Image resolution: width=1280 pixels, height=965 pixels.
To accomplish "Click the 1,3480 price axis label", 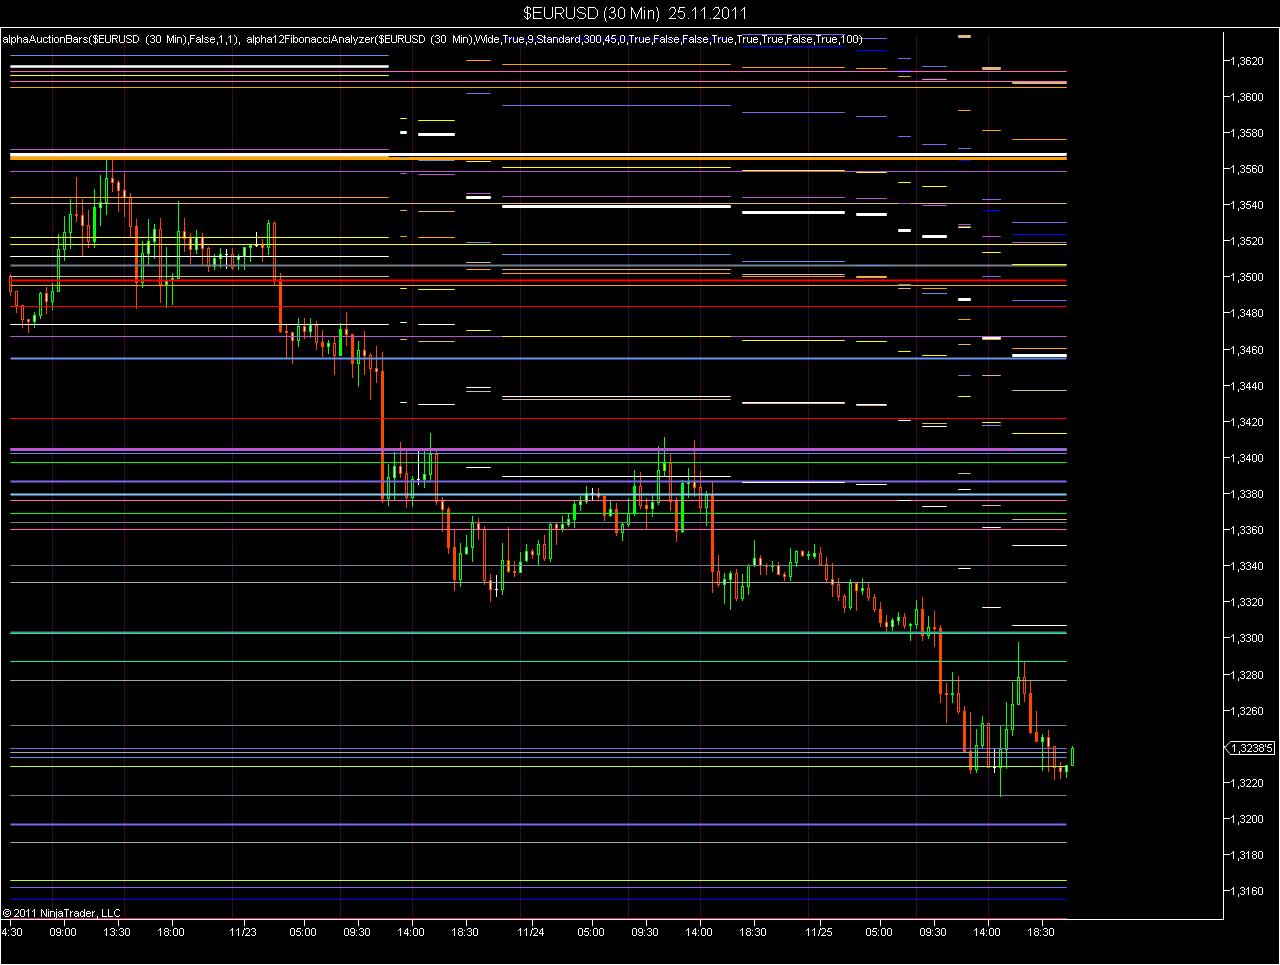I will [x=1247, y=313].
